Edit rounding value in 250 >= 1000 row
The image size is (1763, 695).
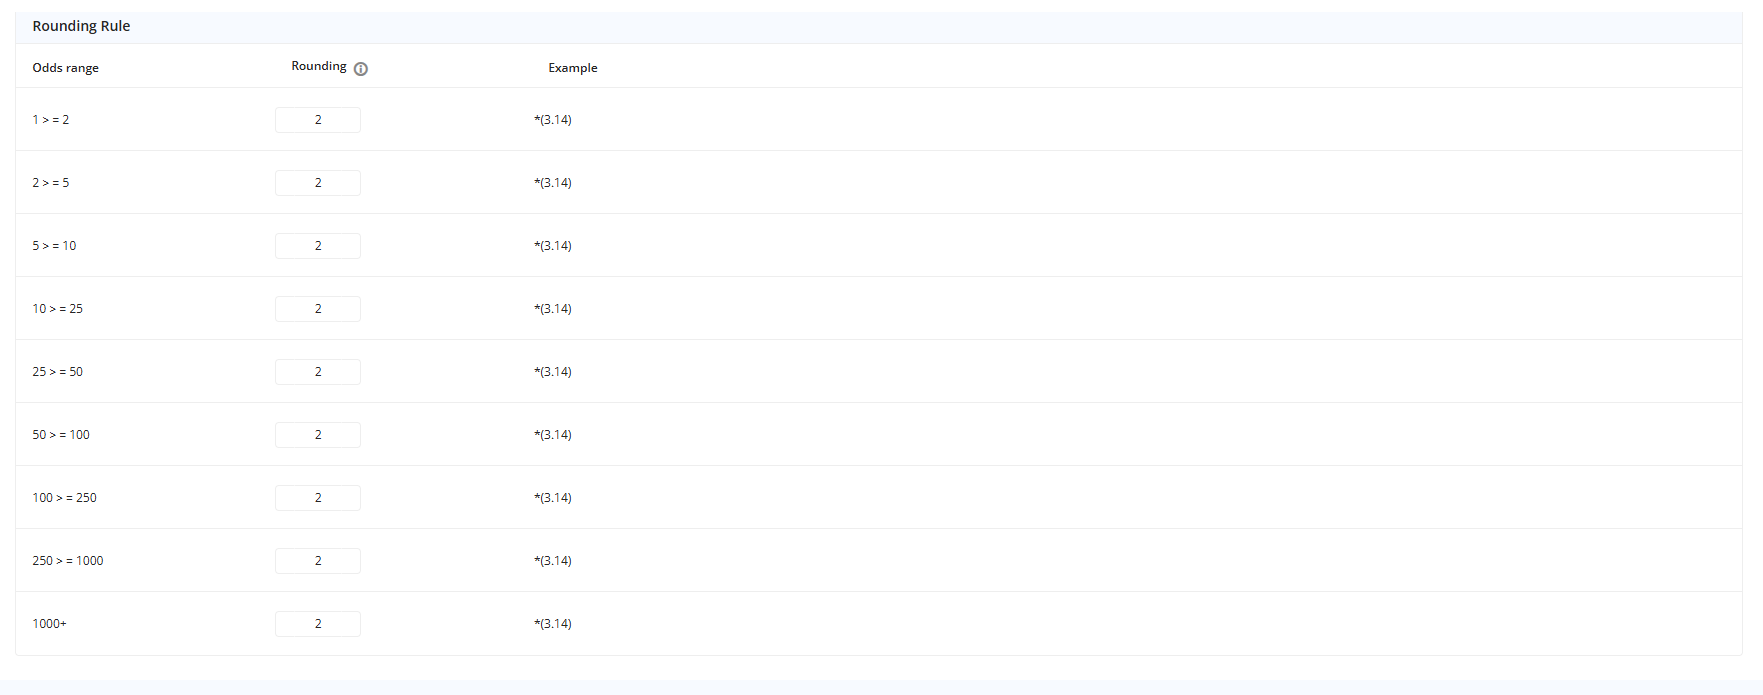[318, 561]
